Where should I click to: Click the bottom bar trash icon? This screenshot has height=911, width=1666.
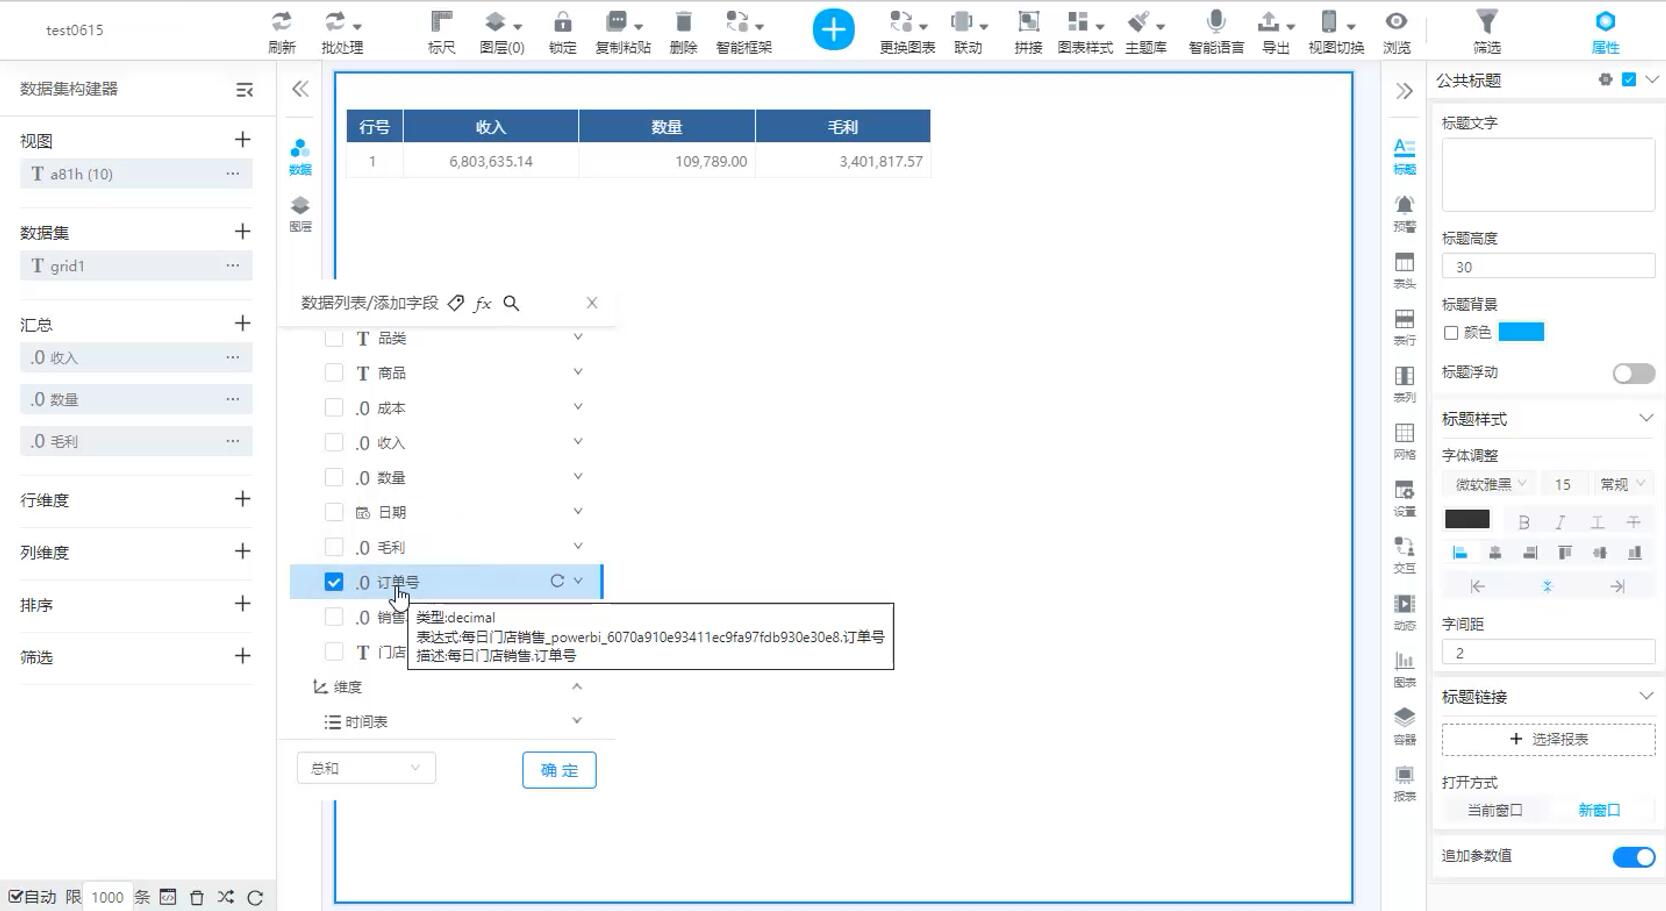[x=197, y=897]
